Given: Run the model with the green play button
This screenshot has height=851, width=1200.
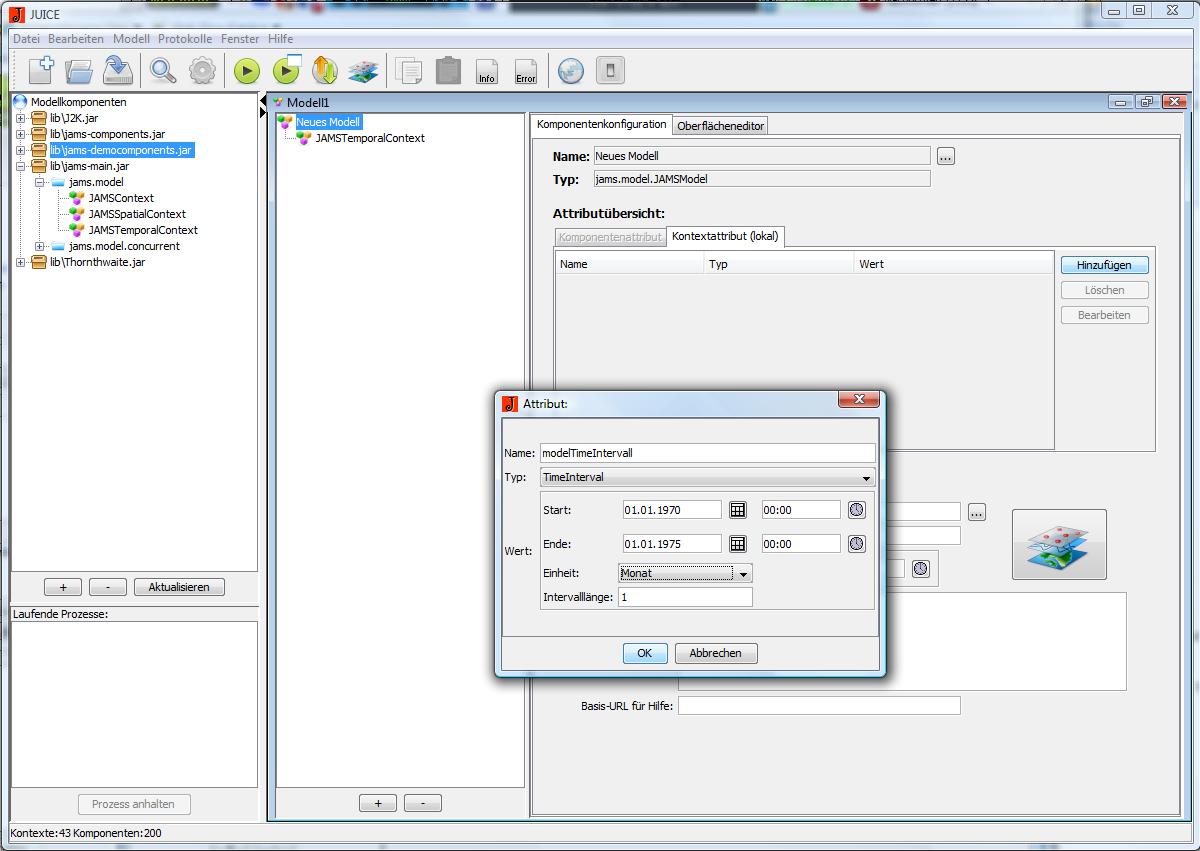Looking at the screenshot, I should 247,71.
